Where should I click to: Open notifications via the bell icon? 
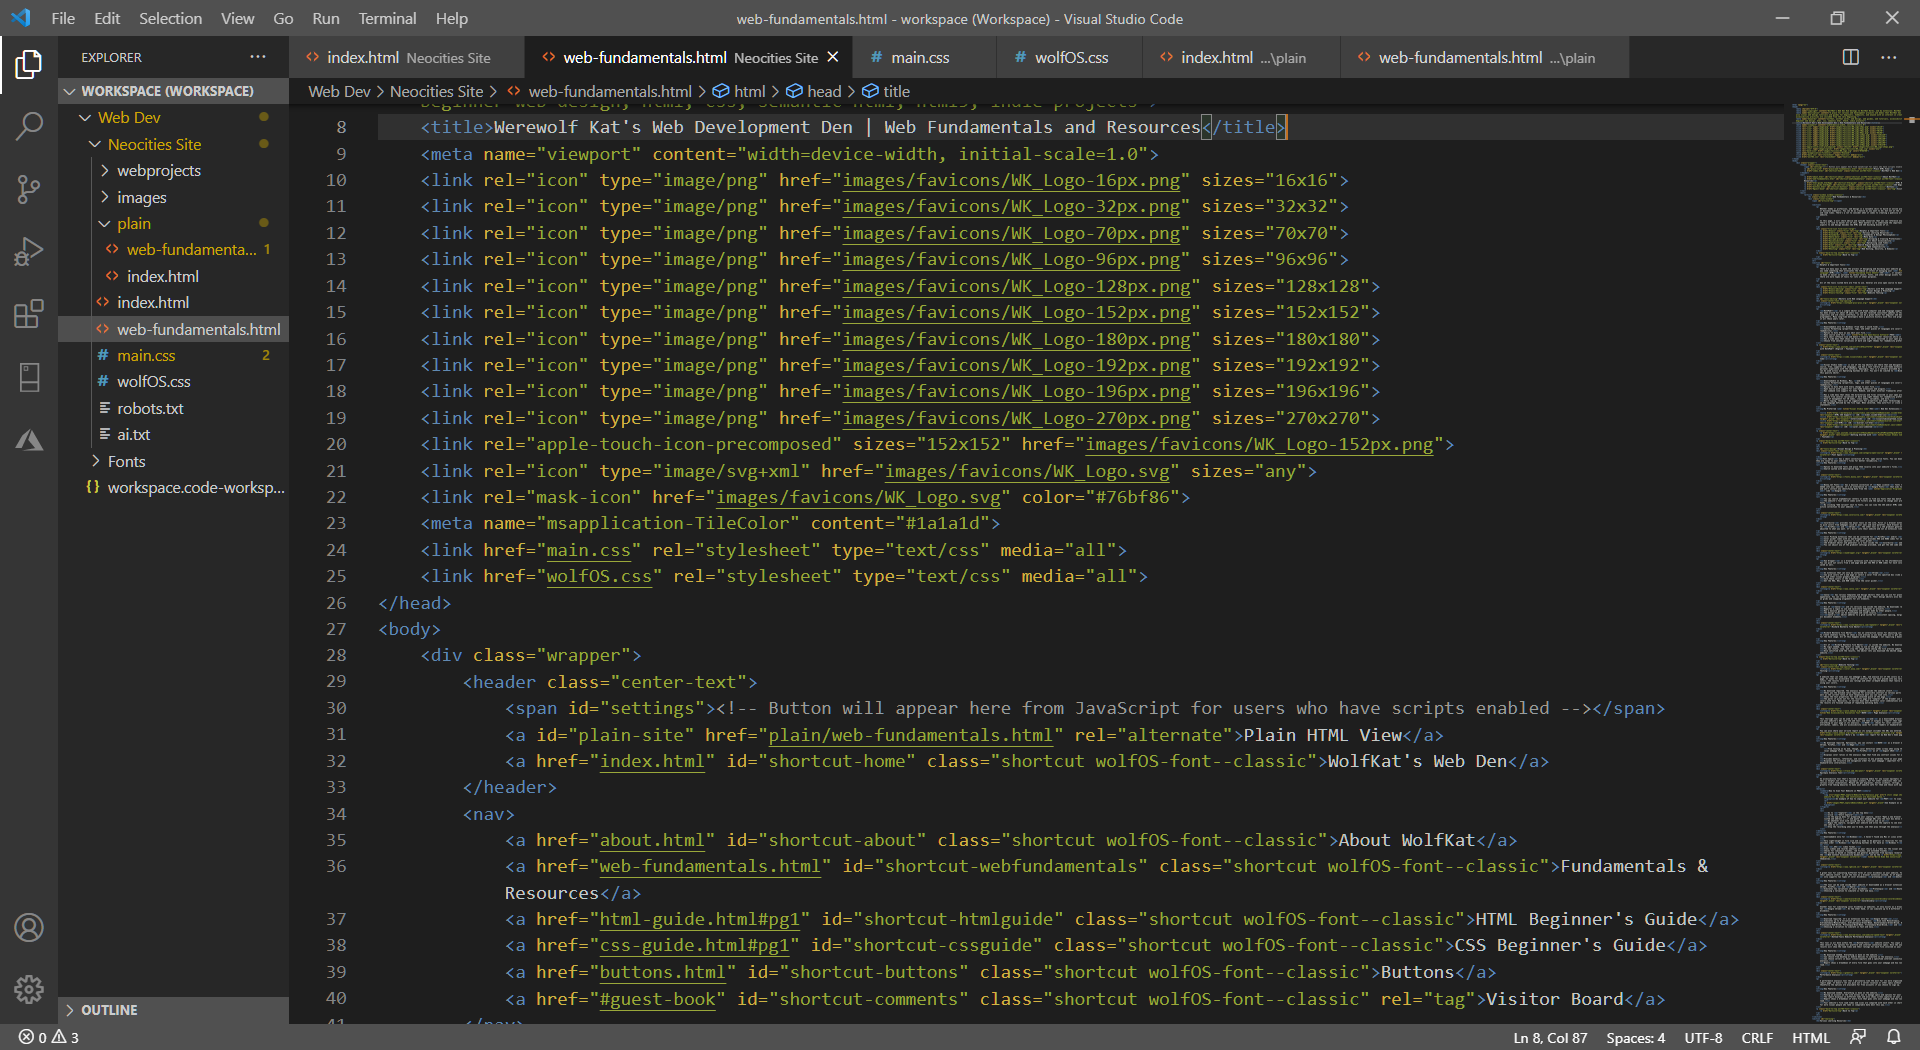(1896, 1037)
